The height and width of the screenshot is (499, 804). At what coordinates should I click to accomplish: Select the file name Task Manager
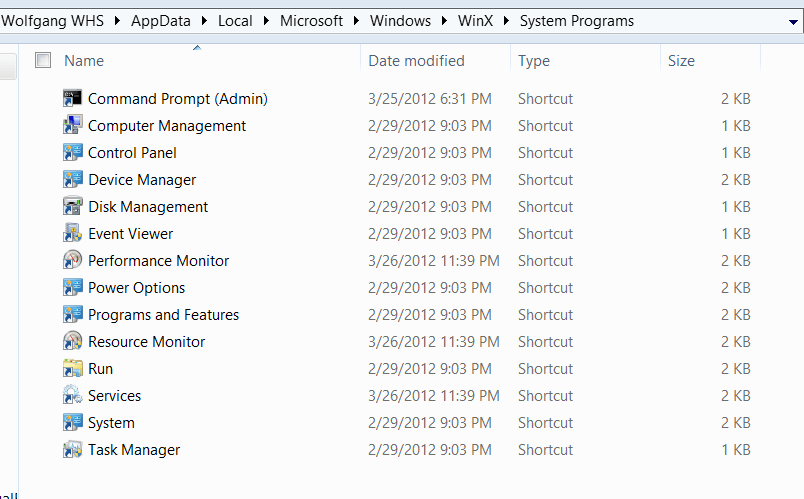[134, 450]
